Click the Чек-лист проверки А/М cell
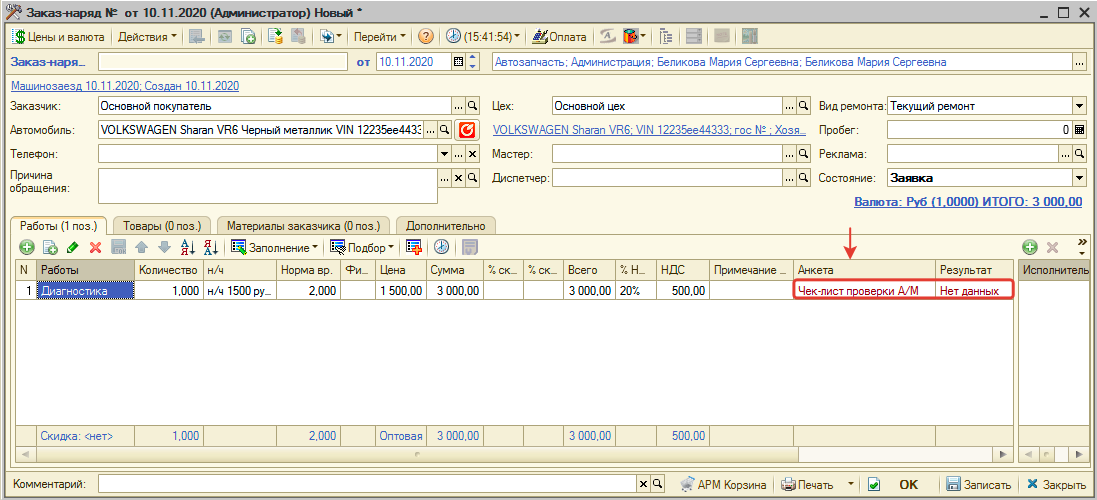This screenshot has width=1097, height=500. (x=865, y=290)
